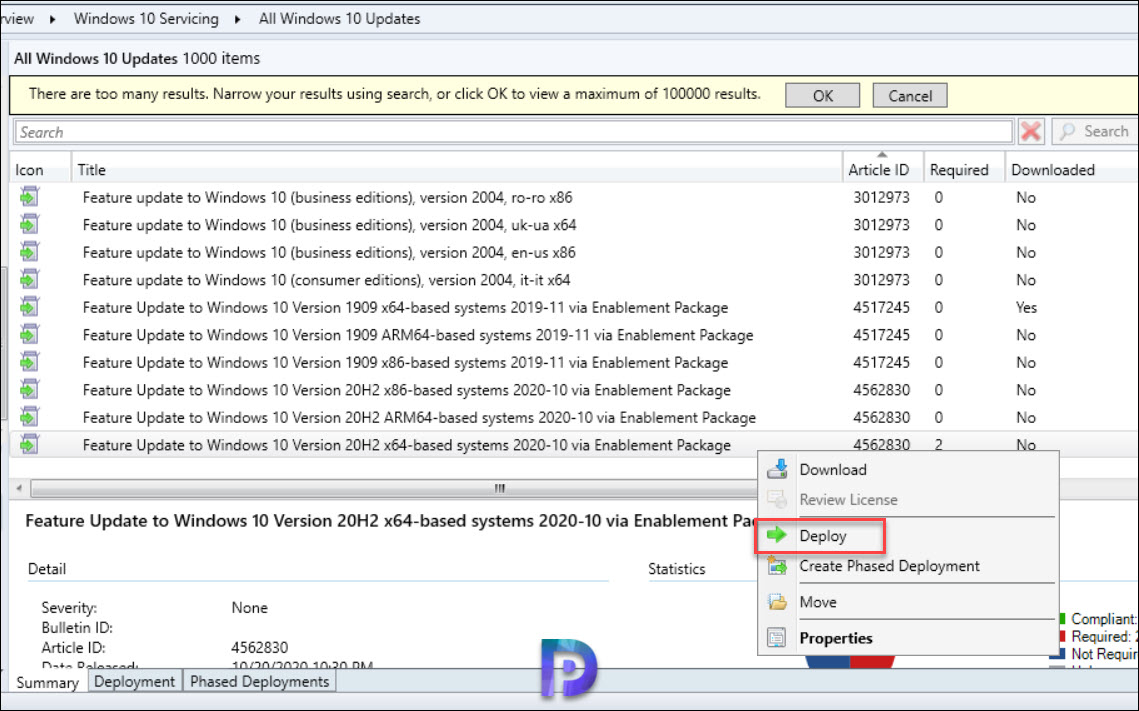Viewport: 1139px width, 711px height.
Task: Select version 2004 en-us x86 update title
Action: point(328,253)
